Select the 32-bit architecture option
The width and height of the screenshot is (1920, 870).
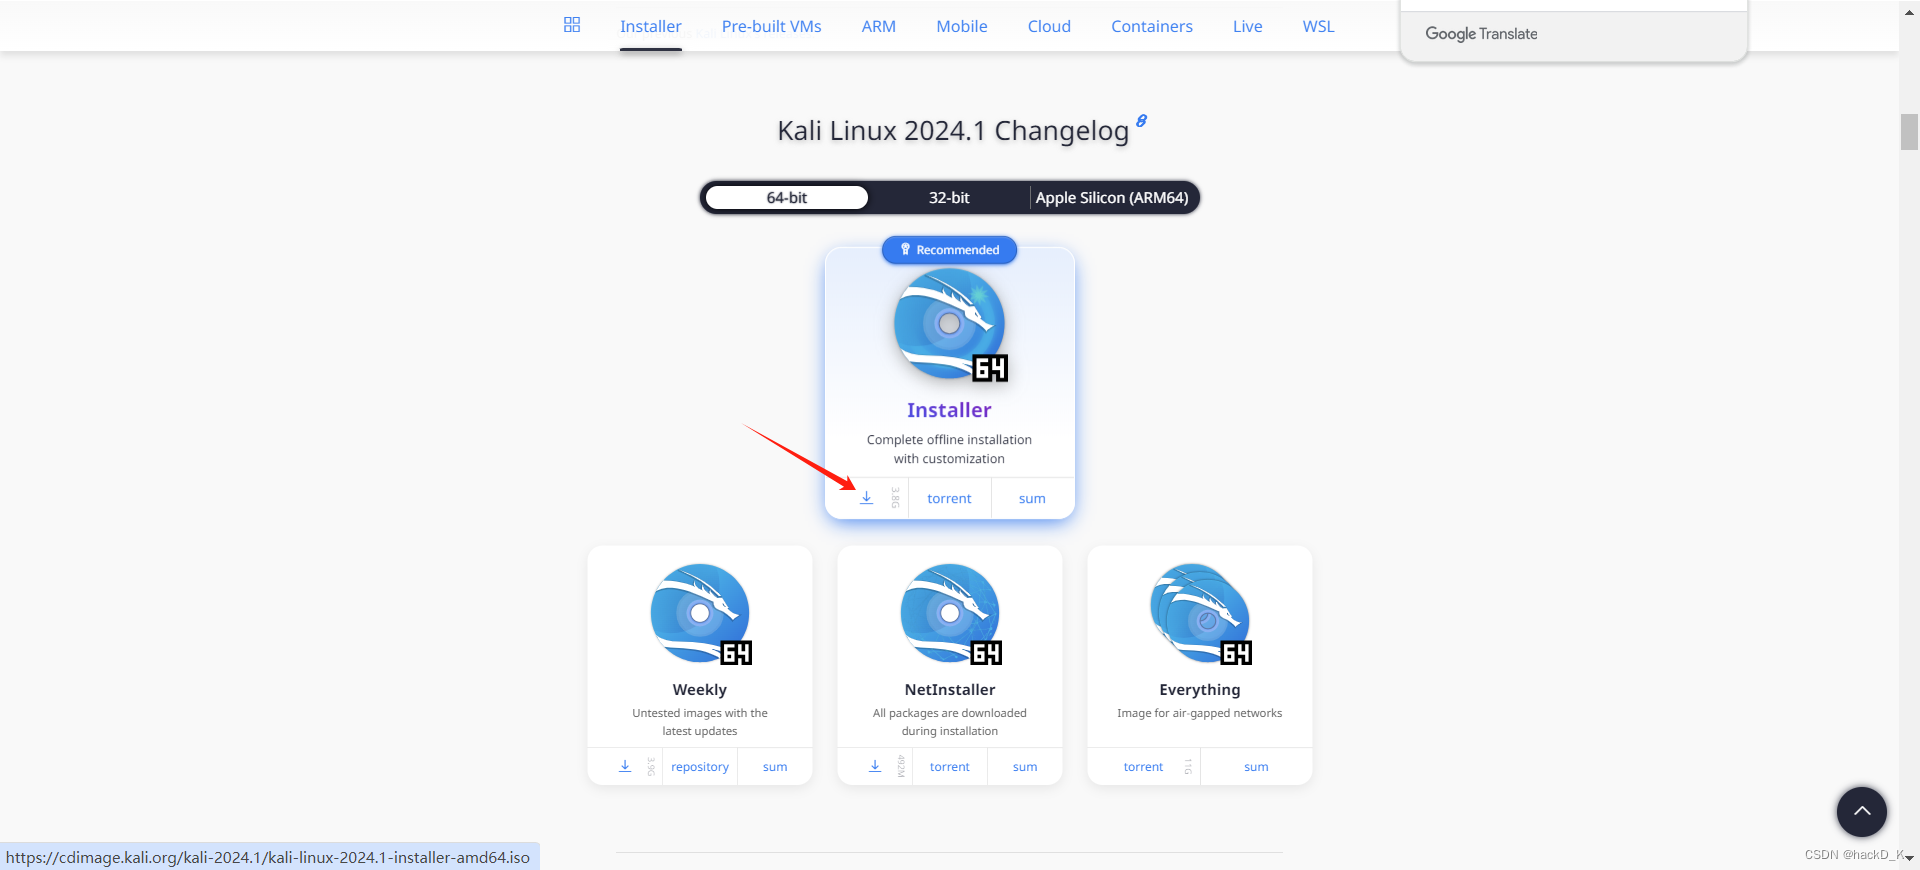point(949,198)
